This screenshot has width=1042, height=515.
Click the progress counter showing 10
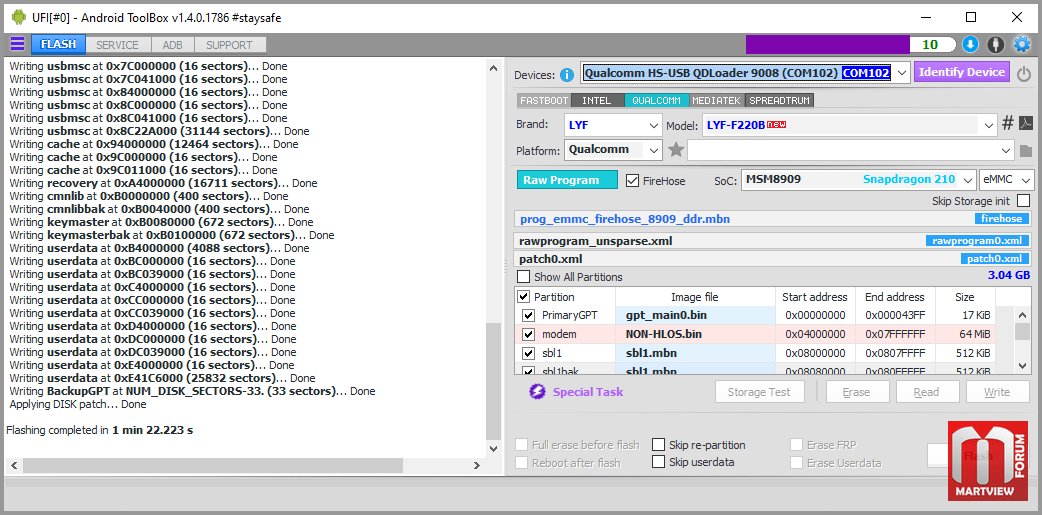click(x=930, y=45)
